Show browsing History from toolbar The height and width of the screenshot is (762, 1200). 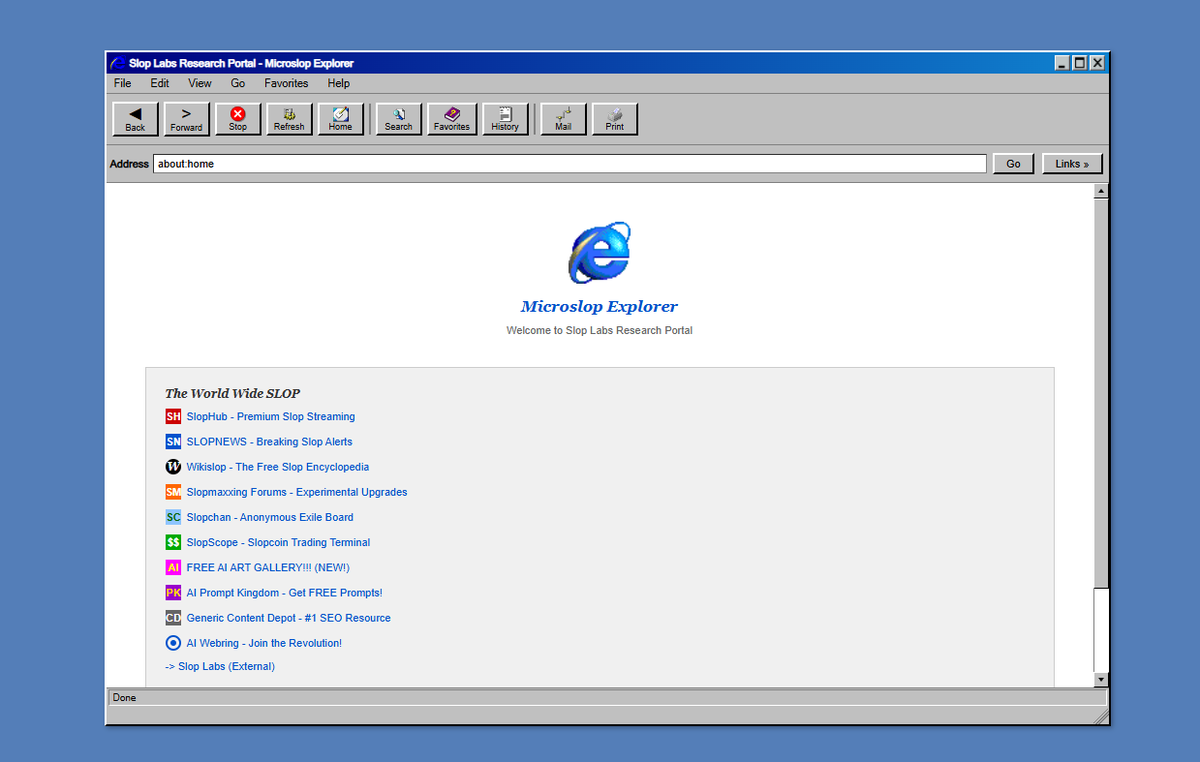[x=505, y=119]
